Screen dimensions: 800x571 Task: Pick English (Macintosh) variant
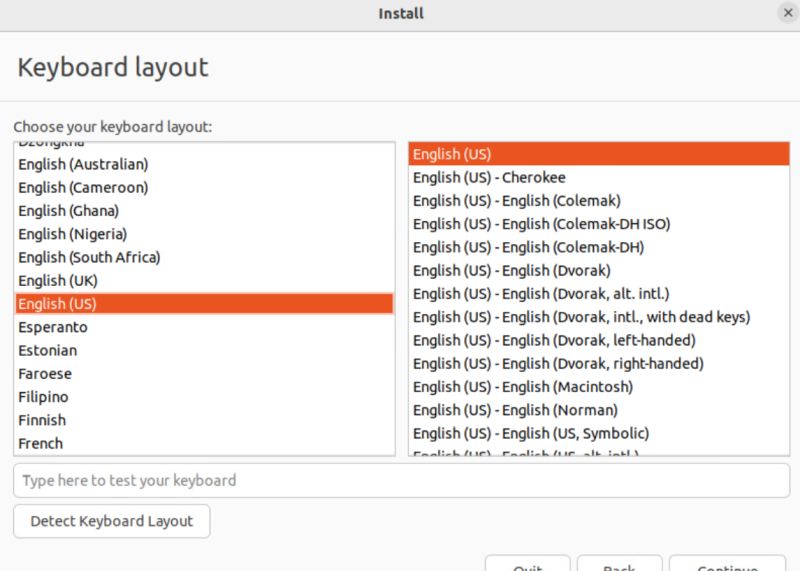(x=599, y=387)
